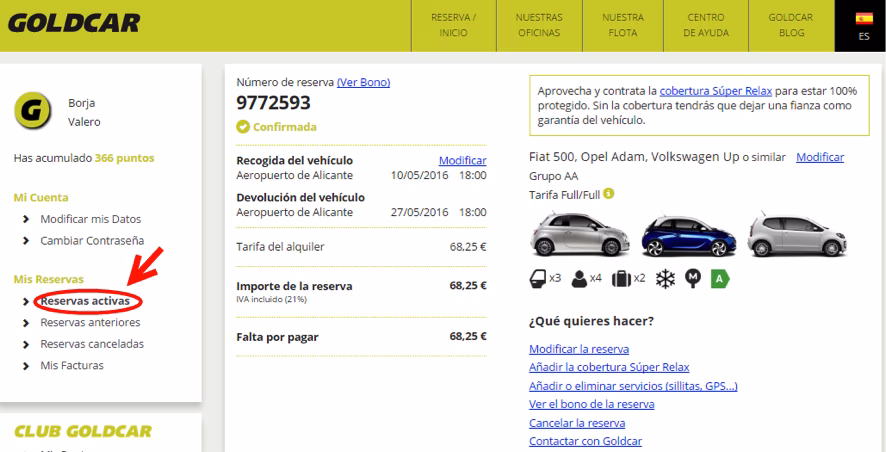Image resolution: width=886 pixels, height=452 pixels.
Task: Click Contactar con Goldcar link
Action: point(585,441)
